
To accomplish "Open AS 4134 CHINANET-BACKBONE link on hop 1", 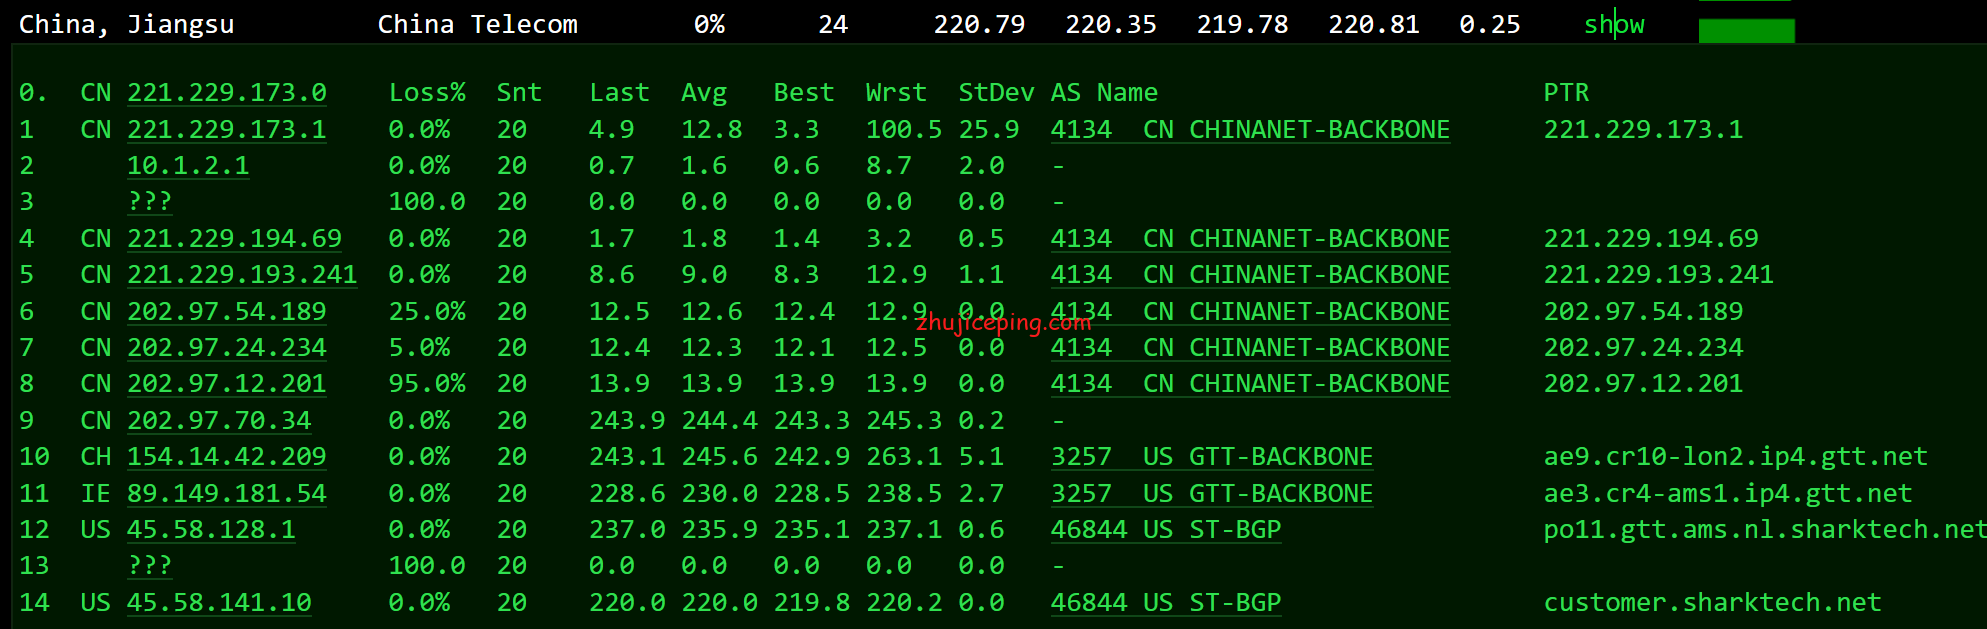I will pos(1249,130).
